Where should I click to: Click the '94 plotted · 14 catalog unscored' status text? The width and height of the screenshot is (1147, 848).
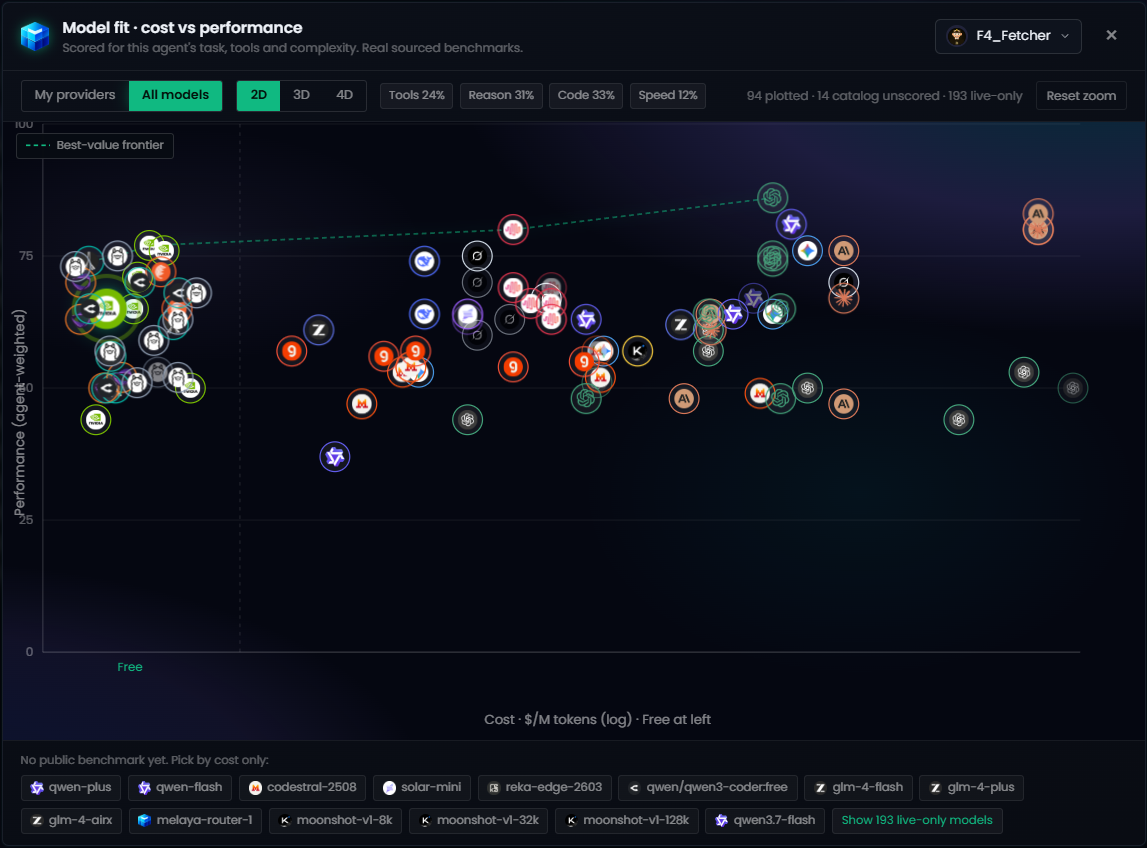pos(884,96)
